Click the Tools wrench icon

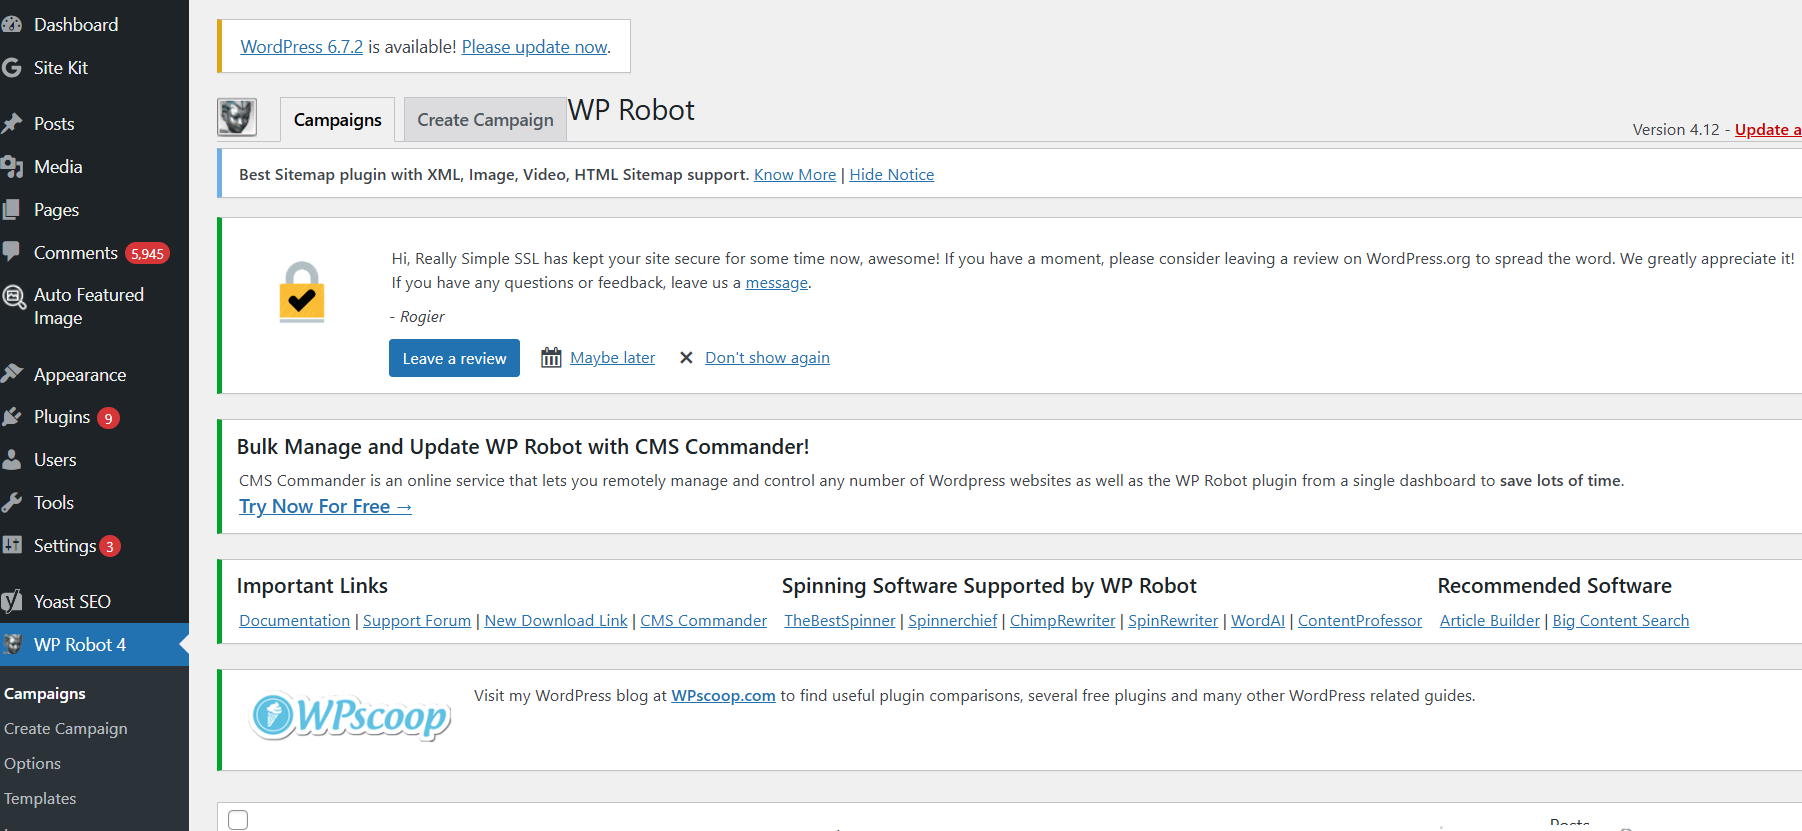[x=11, y=503]
